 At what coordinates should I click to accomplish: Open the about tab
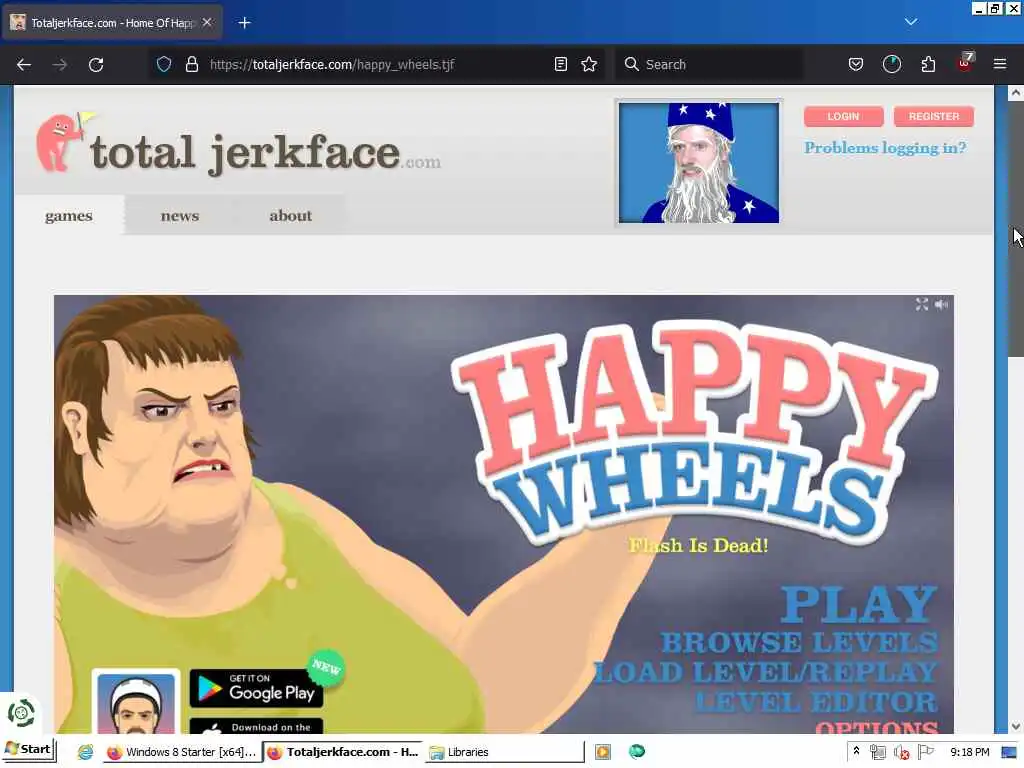[x=291, y=216]
